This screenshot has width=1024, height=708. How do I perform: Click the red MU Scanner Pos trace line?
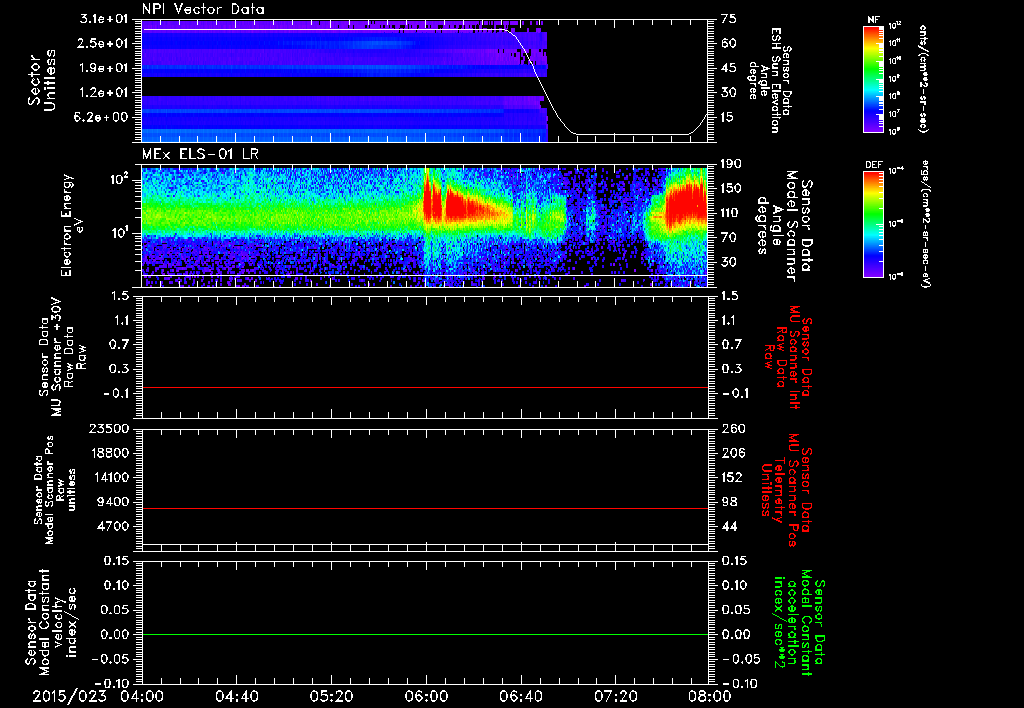coord(425,508)
